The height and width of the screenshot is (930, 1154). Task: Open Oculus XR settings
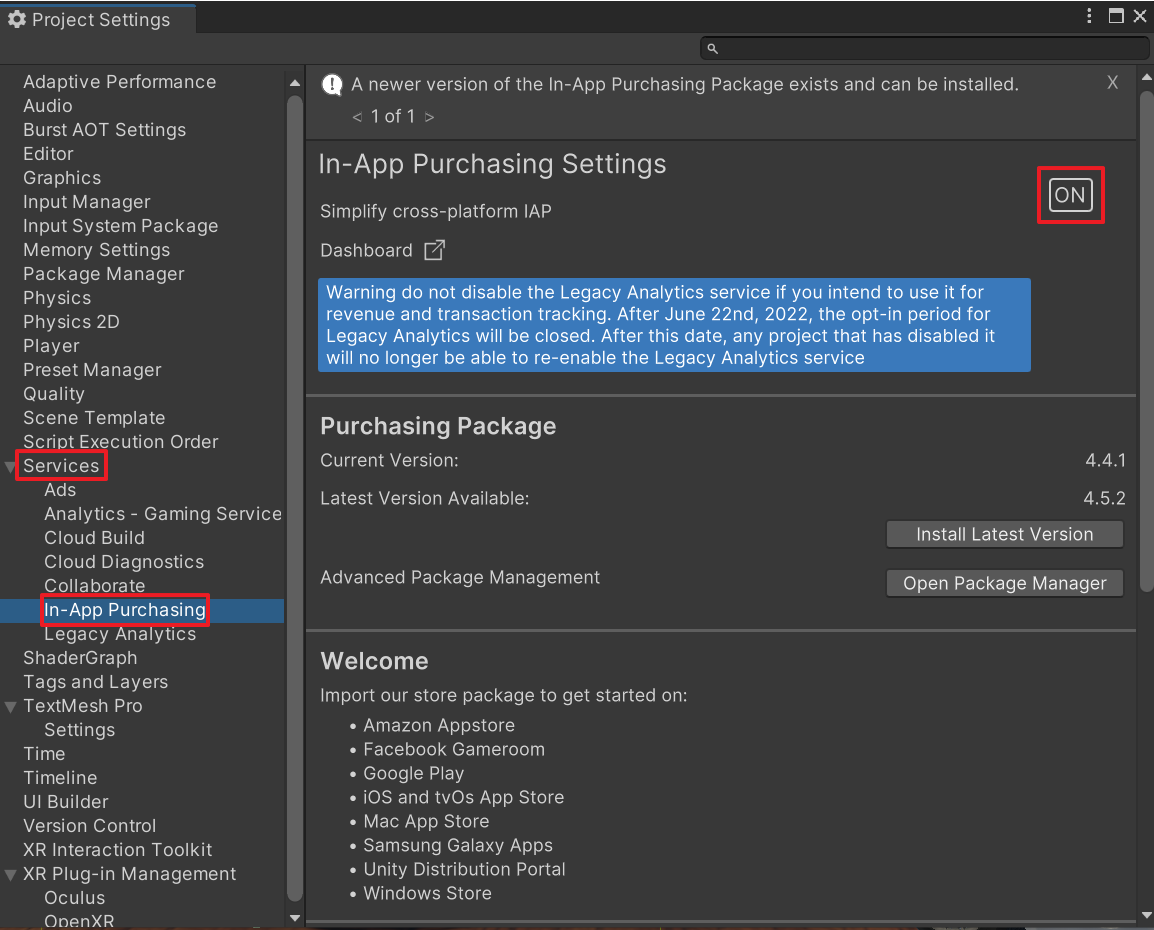click(74, 898)
